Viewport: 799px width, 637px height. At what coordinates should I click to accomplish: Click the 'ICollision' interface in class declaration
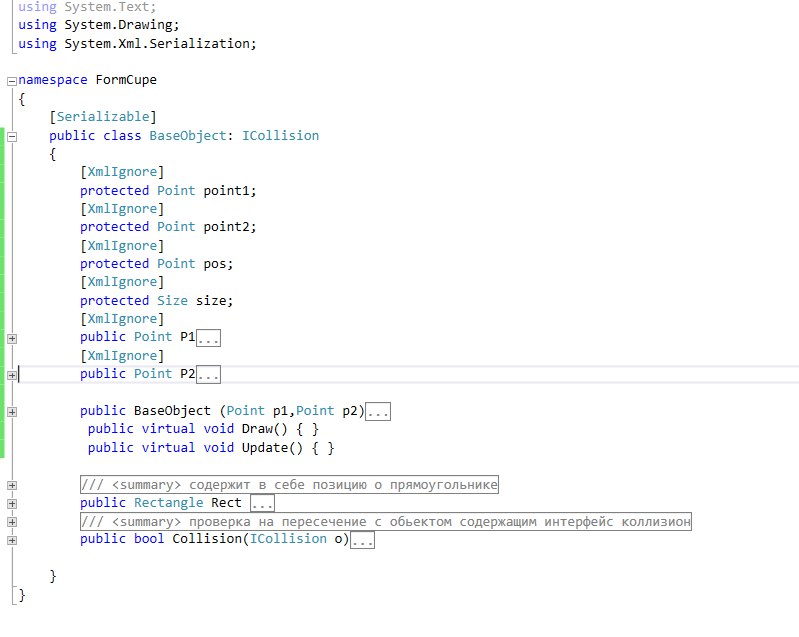pyautogui.click(x=280, y=136)
